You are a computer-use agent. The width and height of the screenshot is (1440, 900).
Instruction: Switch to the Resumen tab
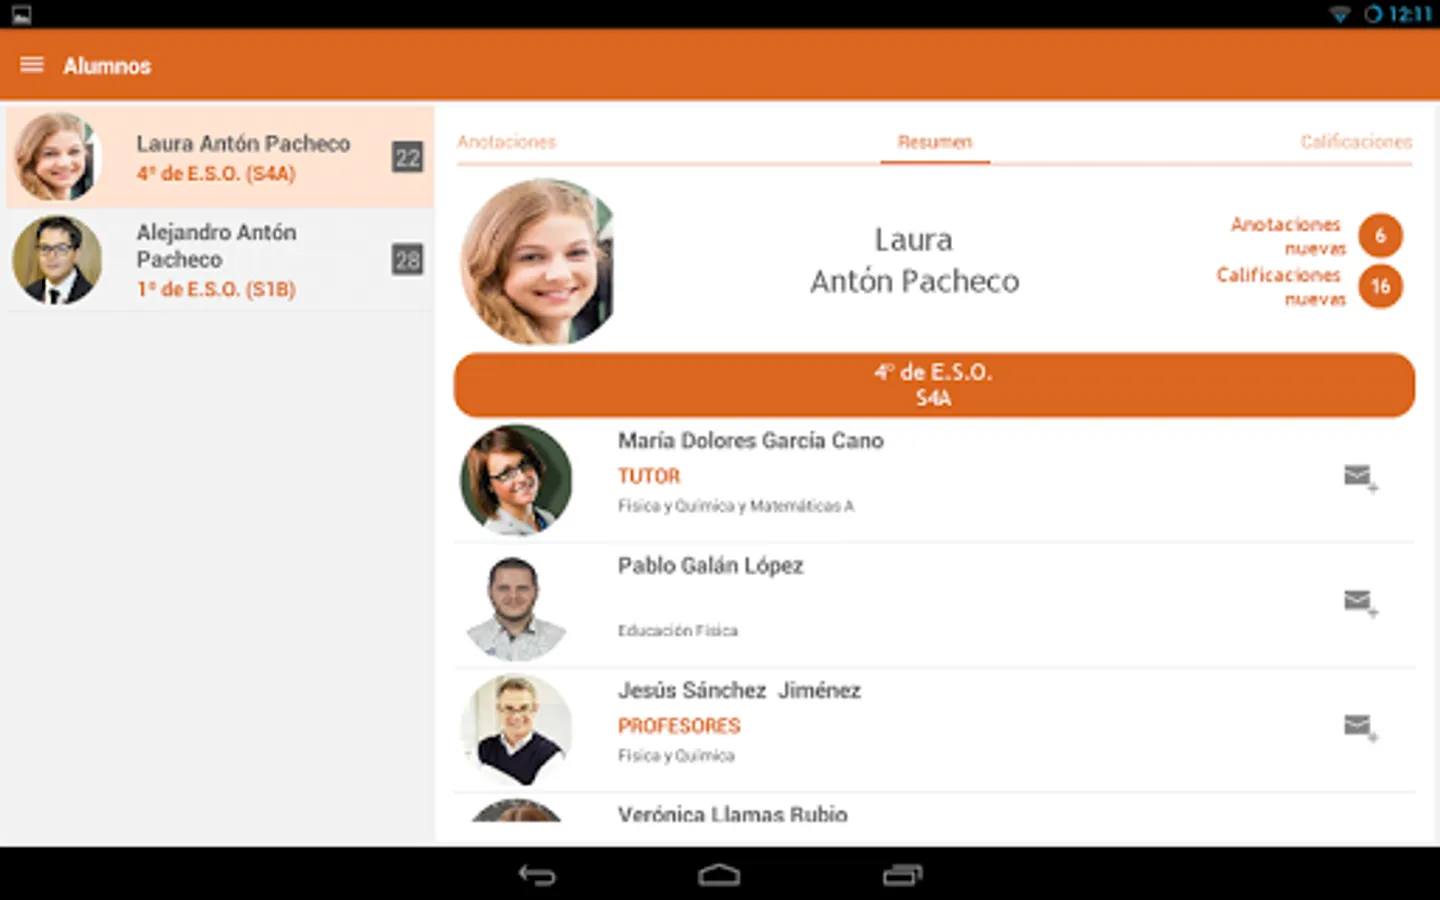[x=935, y=142]
